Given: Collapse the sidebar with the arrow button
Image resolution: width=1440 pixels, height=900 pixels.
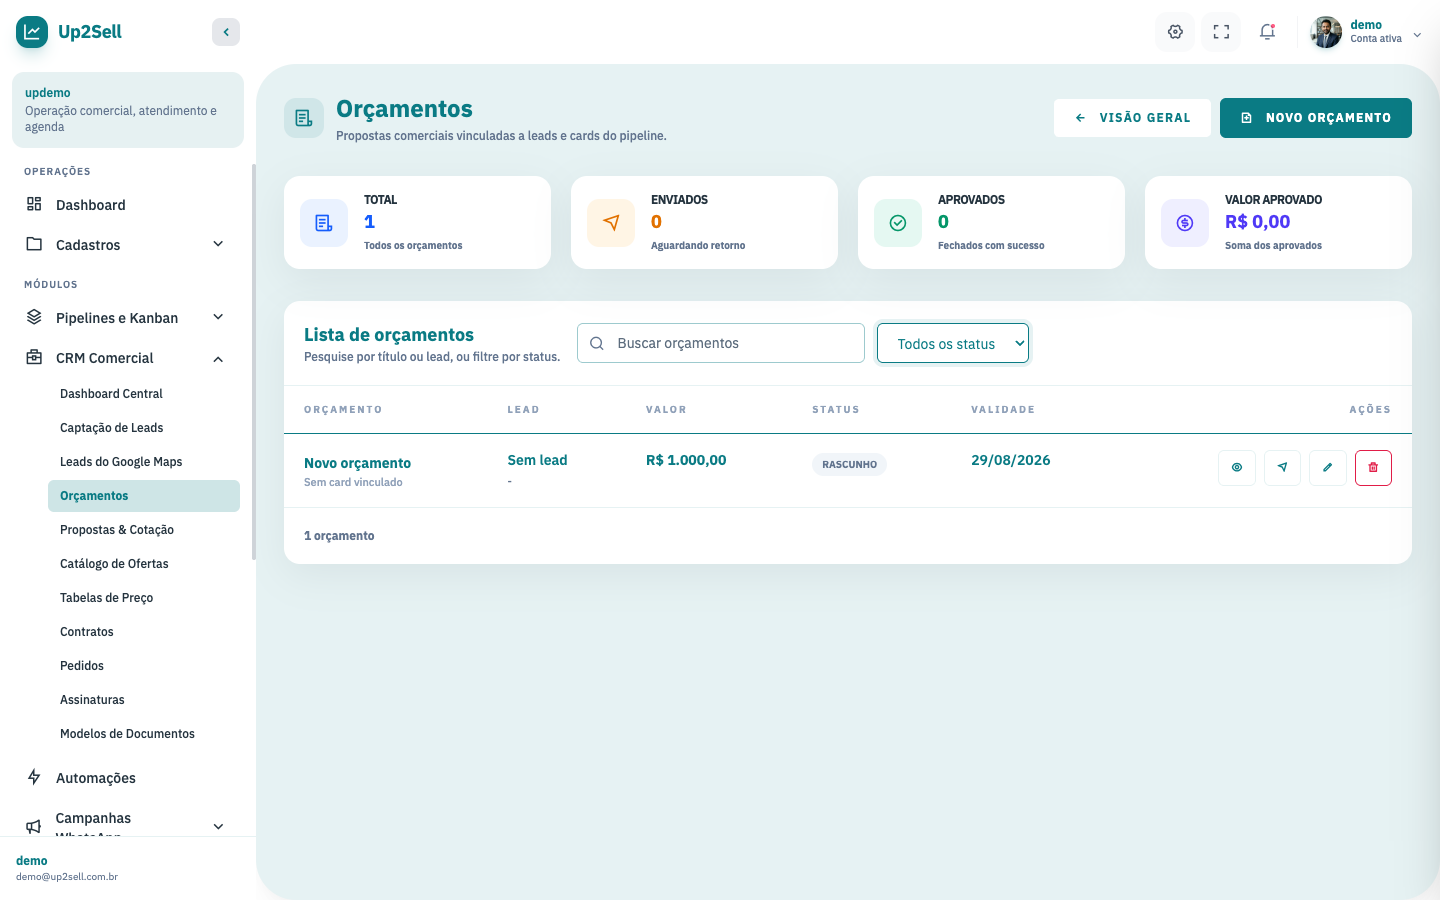Looking at the screenshot, I should pos(226,32).
